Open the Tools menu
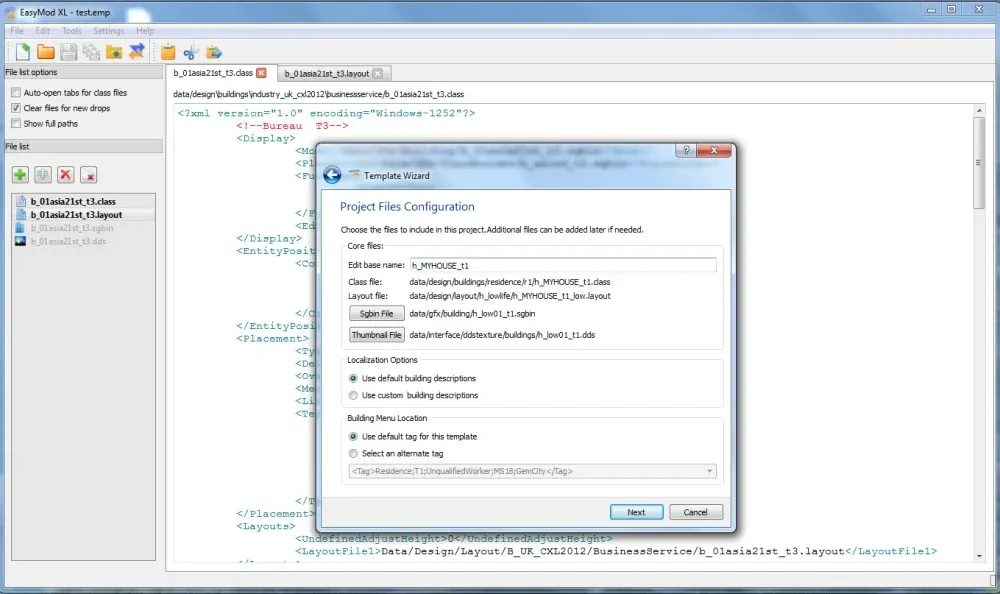This screenshot has width=1000, height=594. coord(72,31)
